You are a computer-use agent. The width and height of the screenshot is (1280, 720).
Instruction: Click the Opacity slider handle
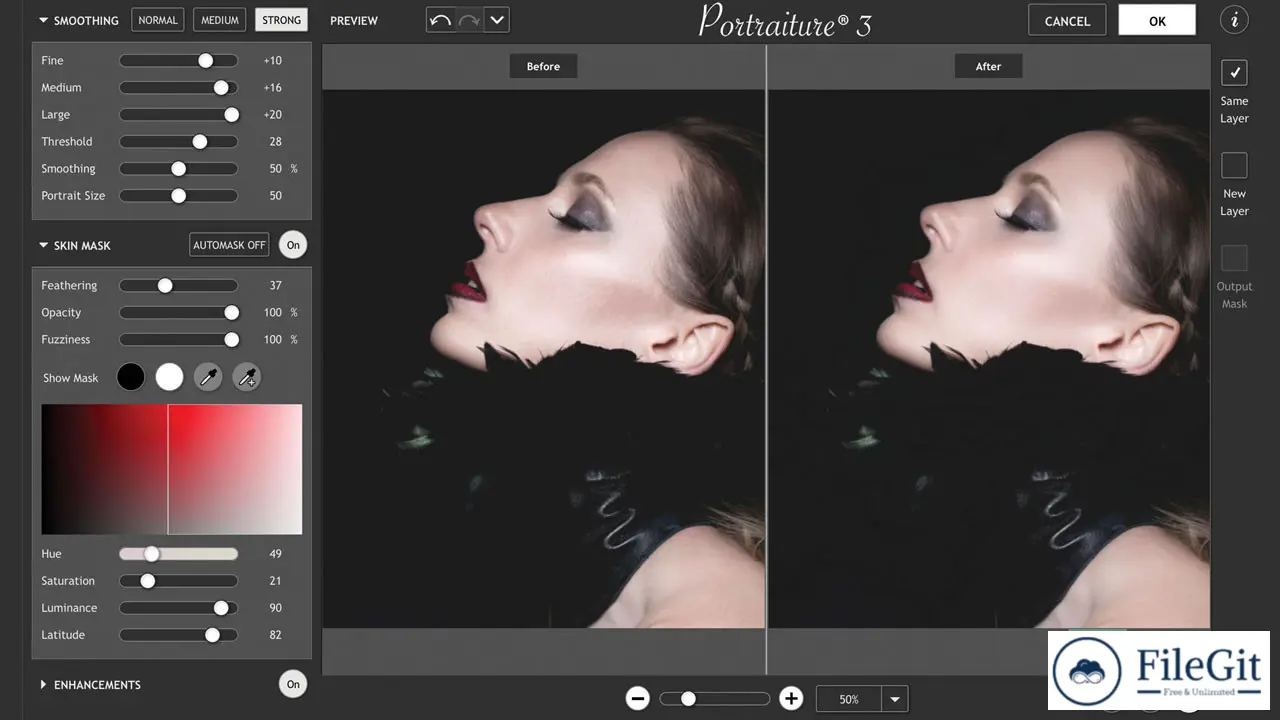coord(232,313)
